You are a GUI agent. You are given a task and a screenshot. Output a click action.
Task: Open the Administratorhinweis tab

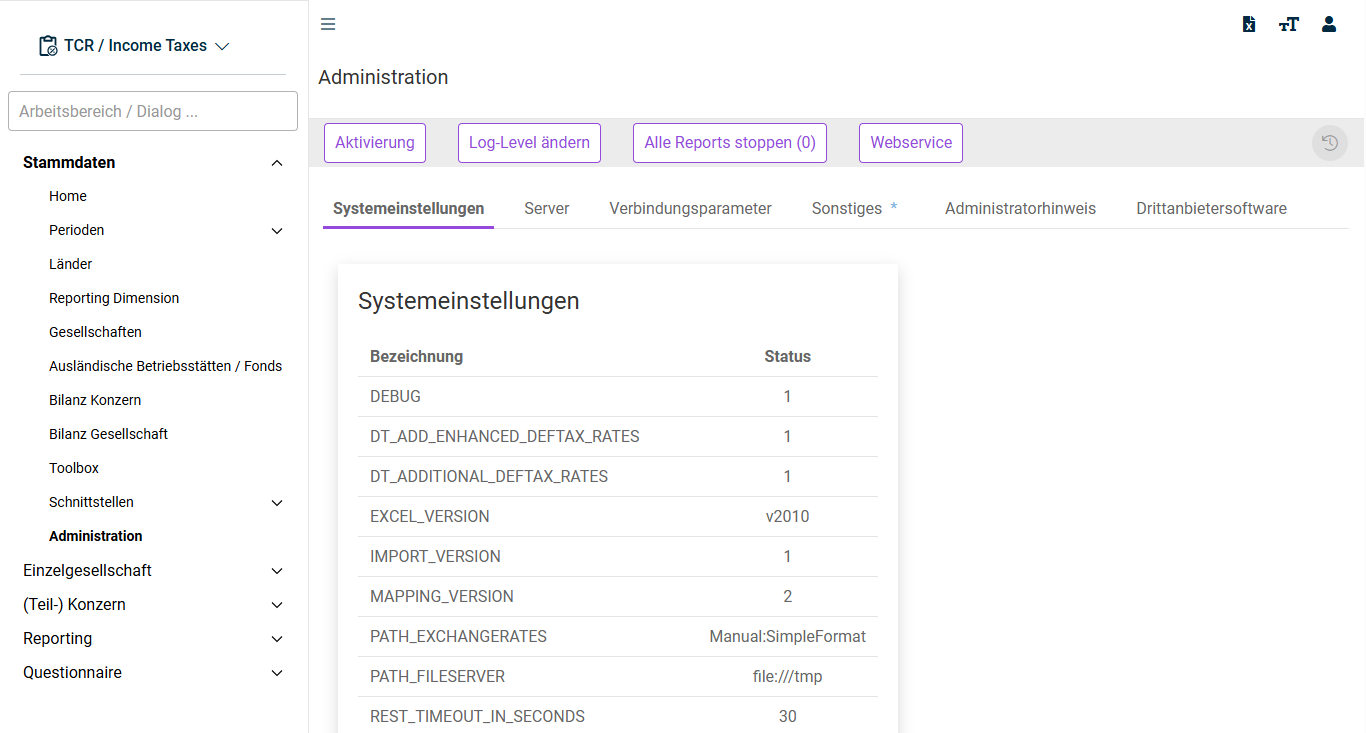point(1020,209)
